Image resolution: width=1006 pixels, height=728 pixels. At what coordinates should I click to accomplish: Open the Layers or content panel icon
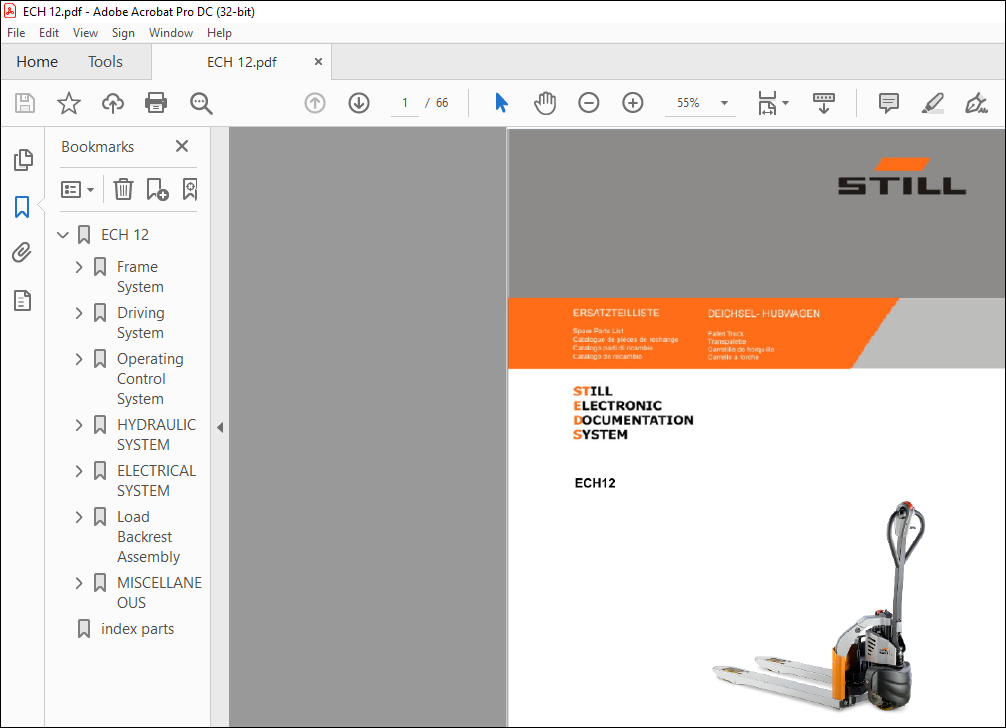22,300
